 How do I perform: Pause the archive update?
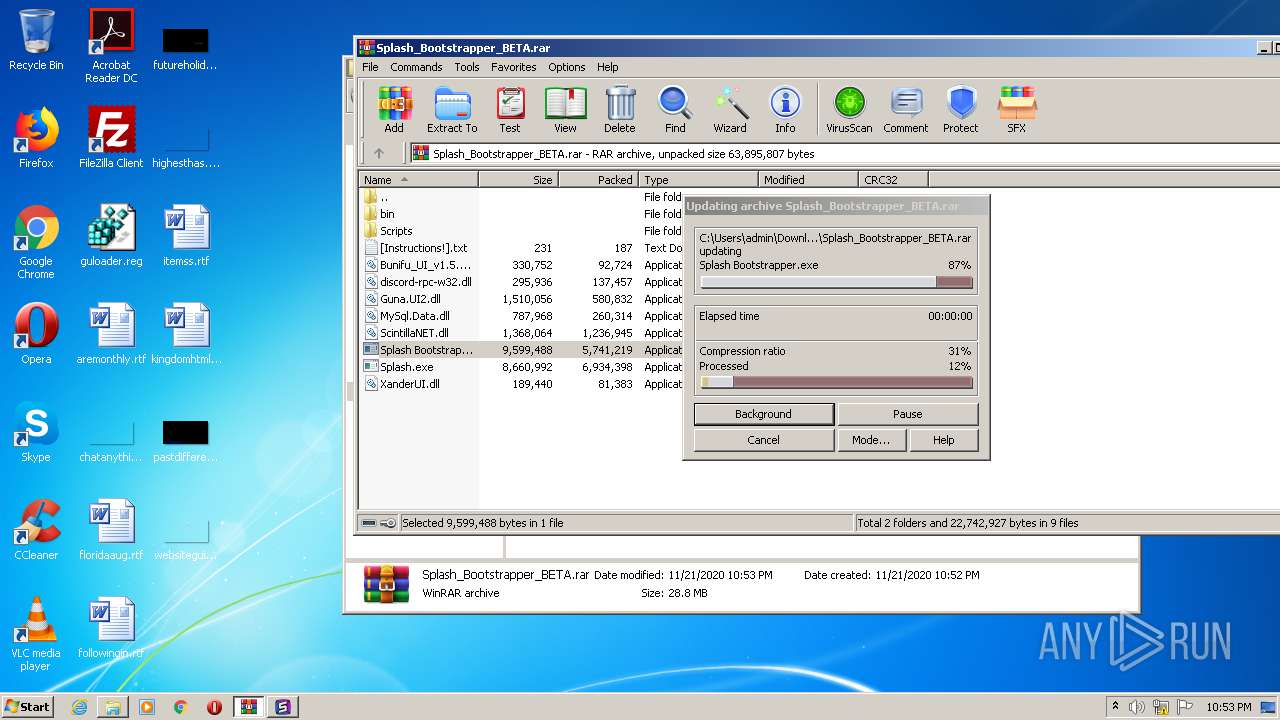click(x=908, y=414)
